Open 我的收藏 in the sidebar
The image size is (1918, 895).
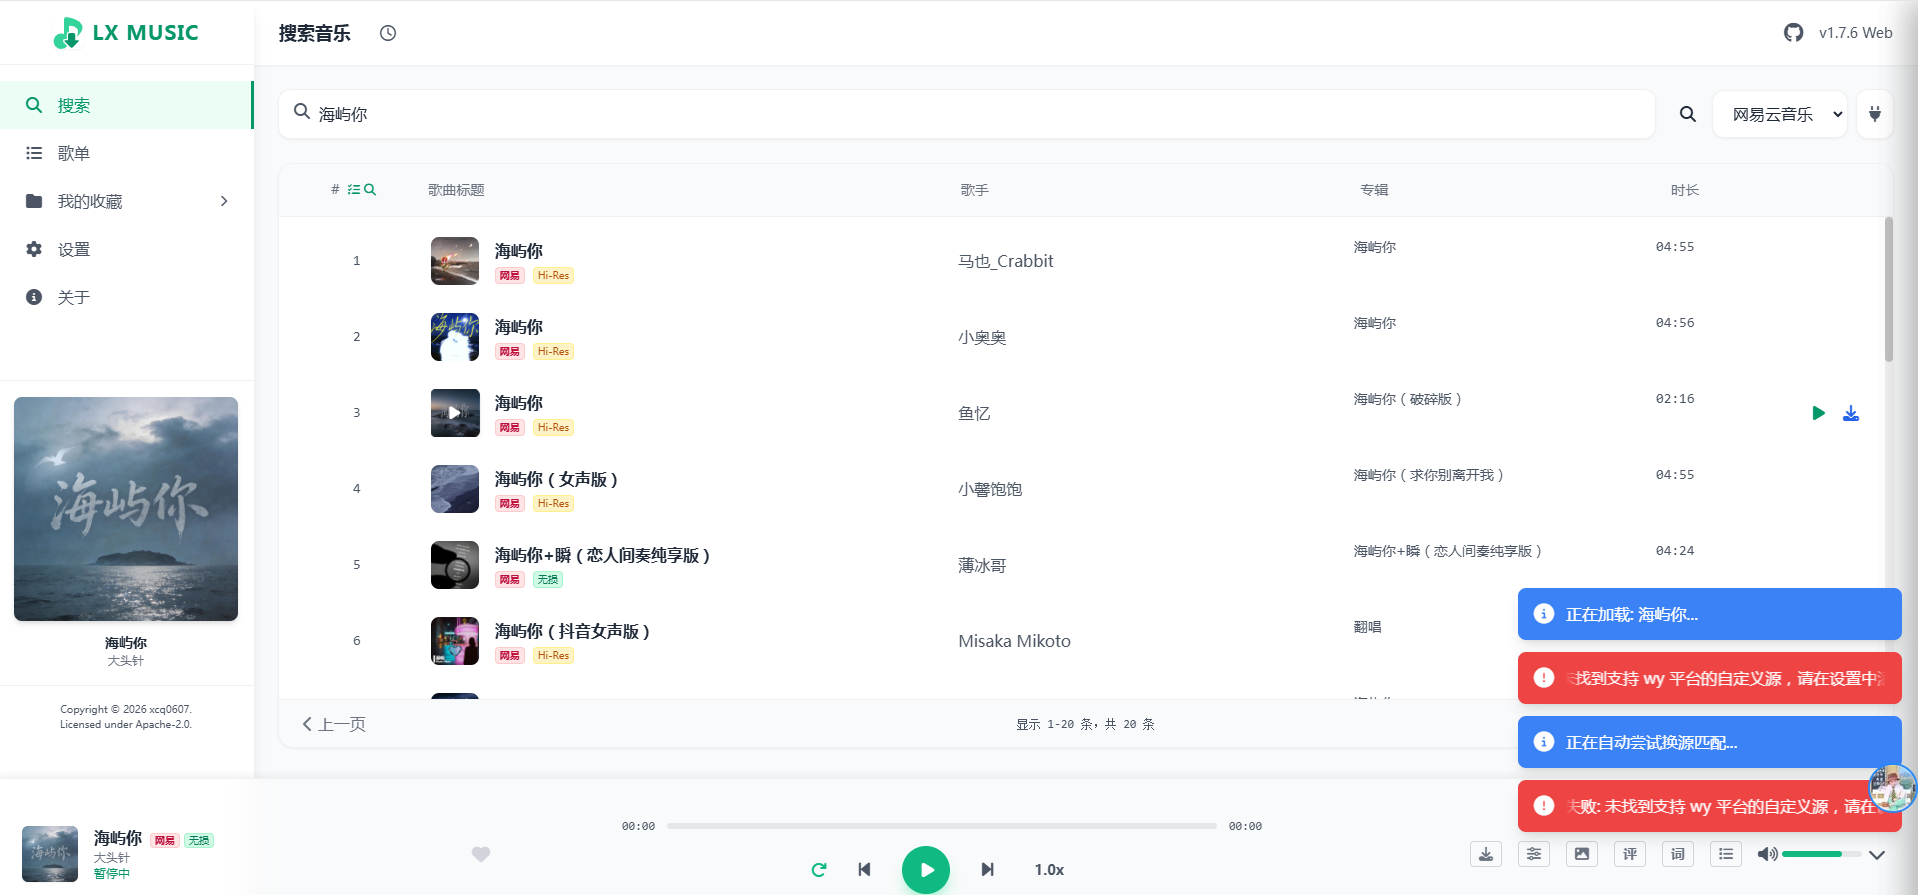(127, 201)
